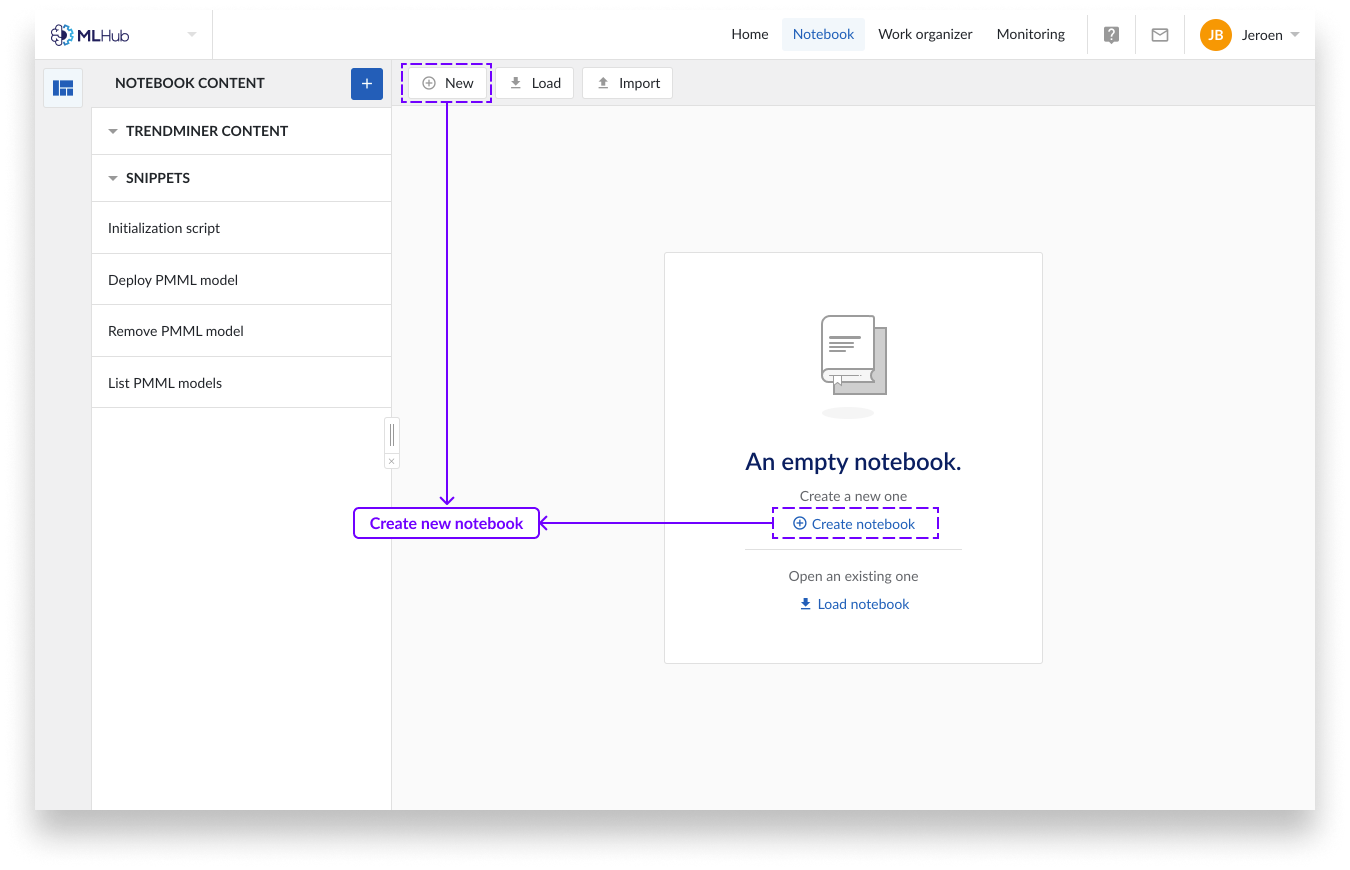The width and height of the screenshot is (1350, 870).
Task: Click the New notebook toolbar button
Action: (x=447, y=83)
